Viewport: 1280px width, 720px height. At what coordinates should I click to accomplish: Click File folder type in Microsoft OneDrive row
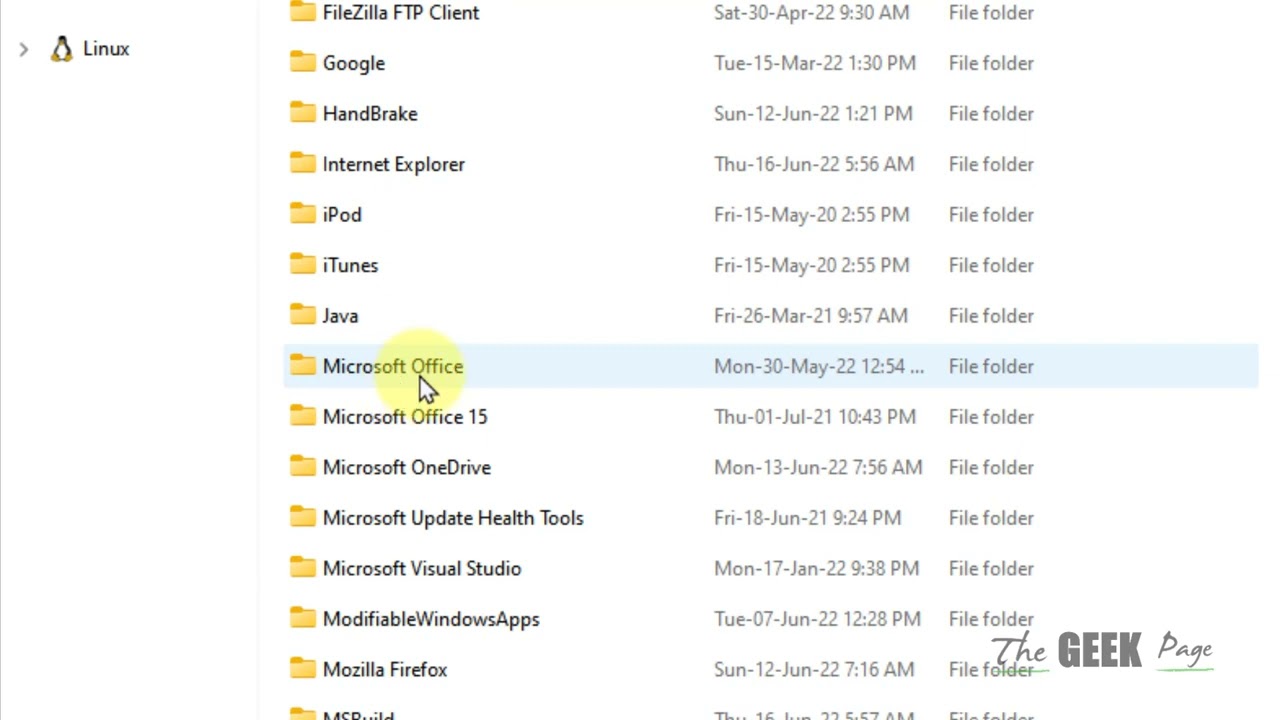click(x=991, y=467)
